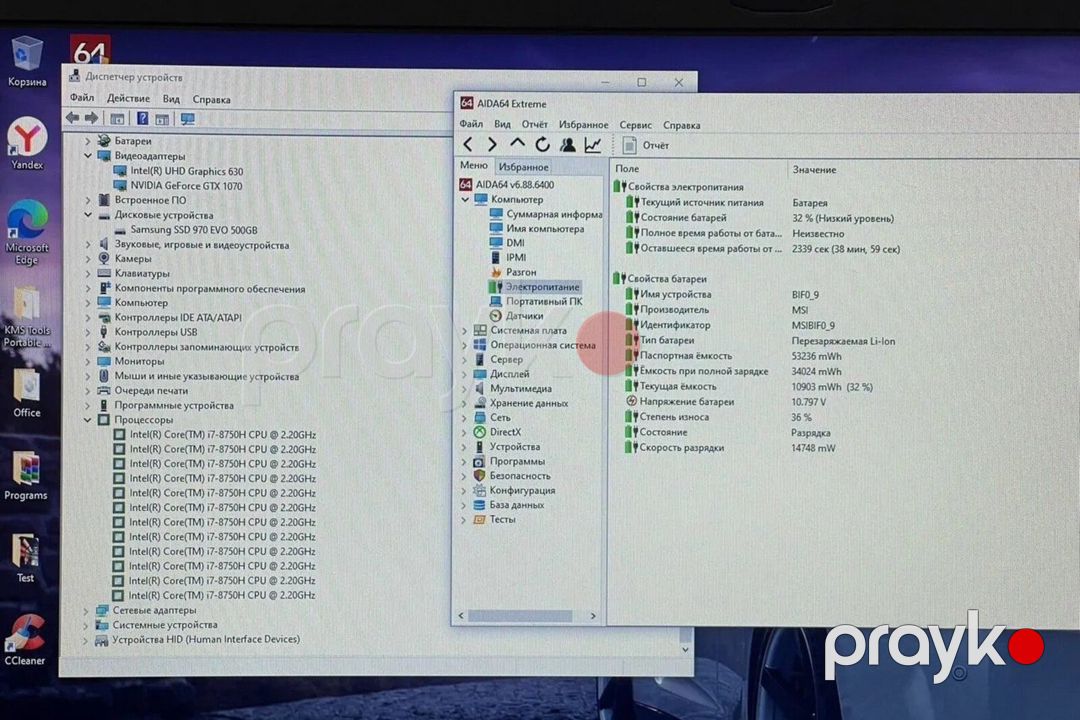Select the Разгон item in AIDA64 tree

521,272
